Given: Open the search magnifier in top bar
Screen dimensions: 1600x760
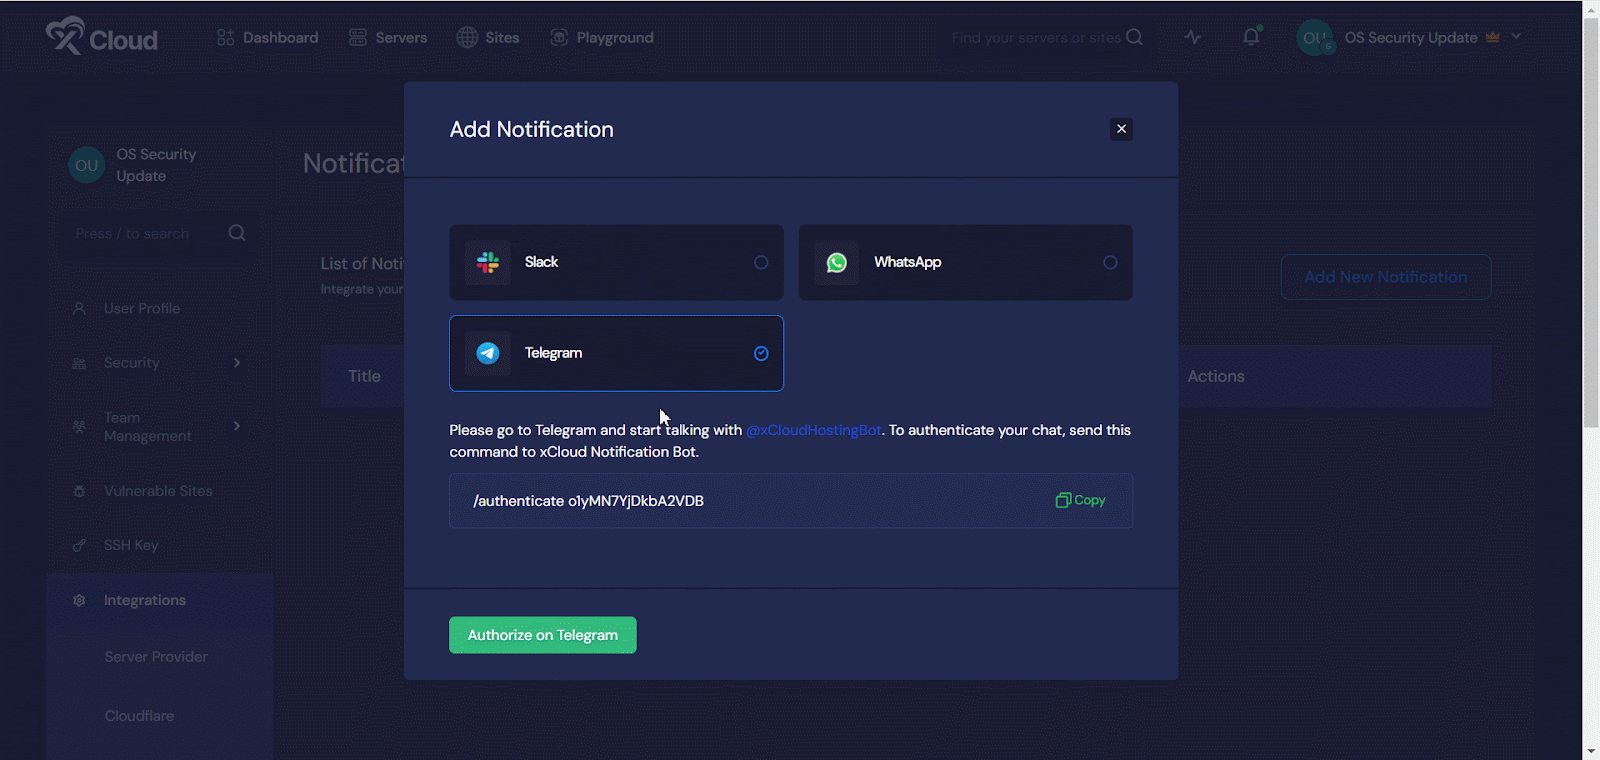Looking at the screenshot, I should pos(1133,37).
